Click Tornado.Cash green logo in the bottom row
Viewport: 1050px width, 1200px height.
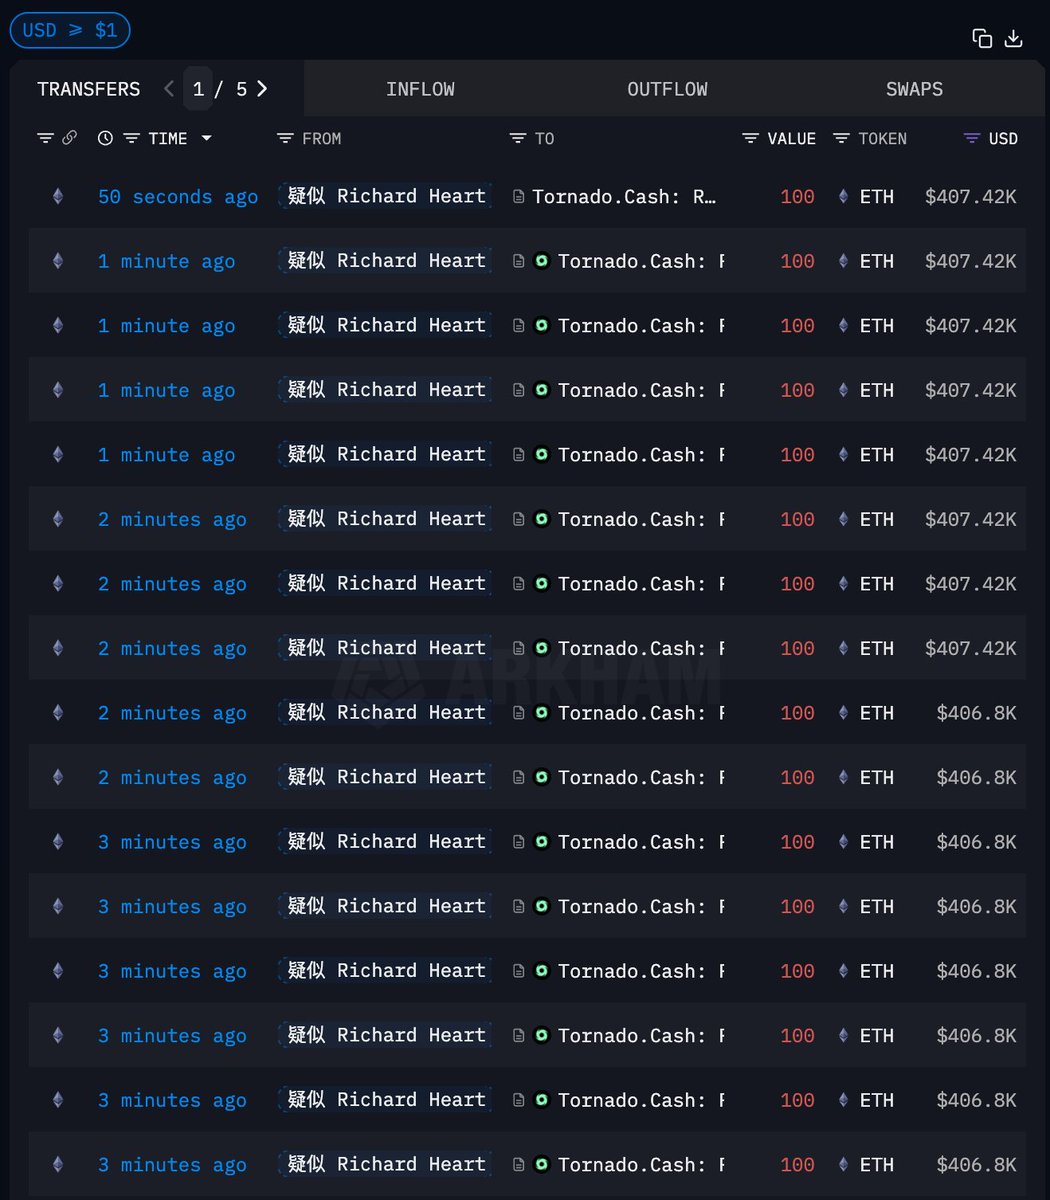tap(541, 1165)
